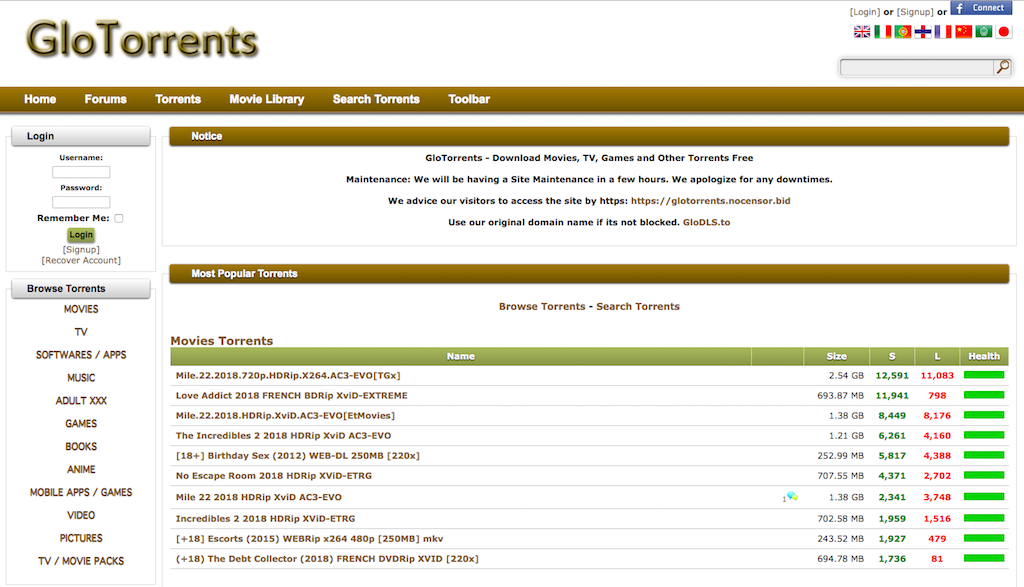Screen dimensions: 1024x587
Task: Browse the PICTURES category
Action: point(81,537)
